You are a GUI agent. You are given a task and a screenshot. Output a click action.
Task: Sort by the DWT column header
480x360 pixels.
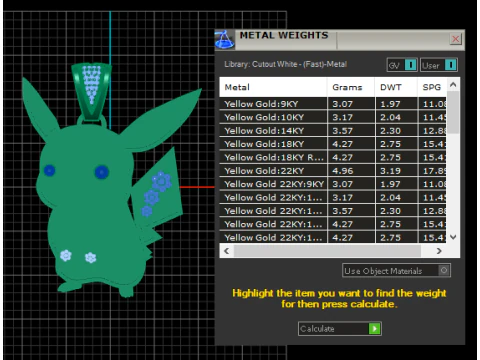click(x=396, y=87)
